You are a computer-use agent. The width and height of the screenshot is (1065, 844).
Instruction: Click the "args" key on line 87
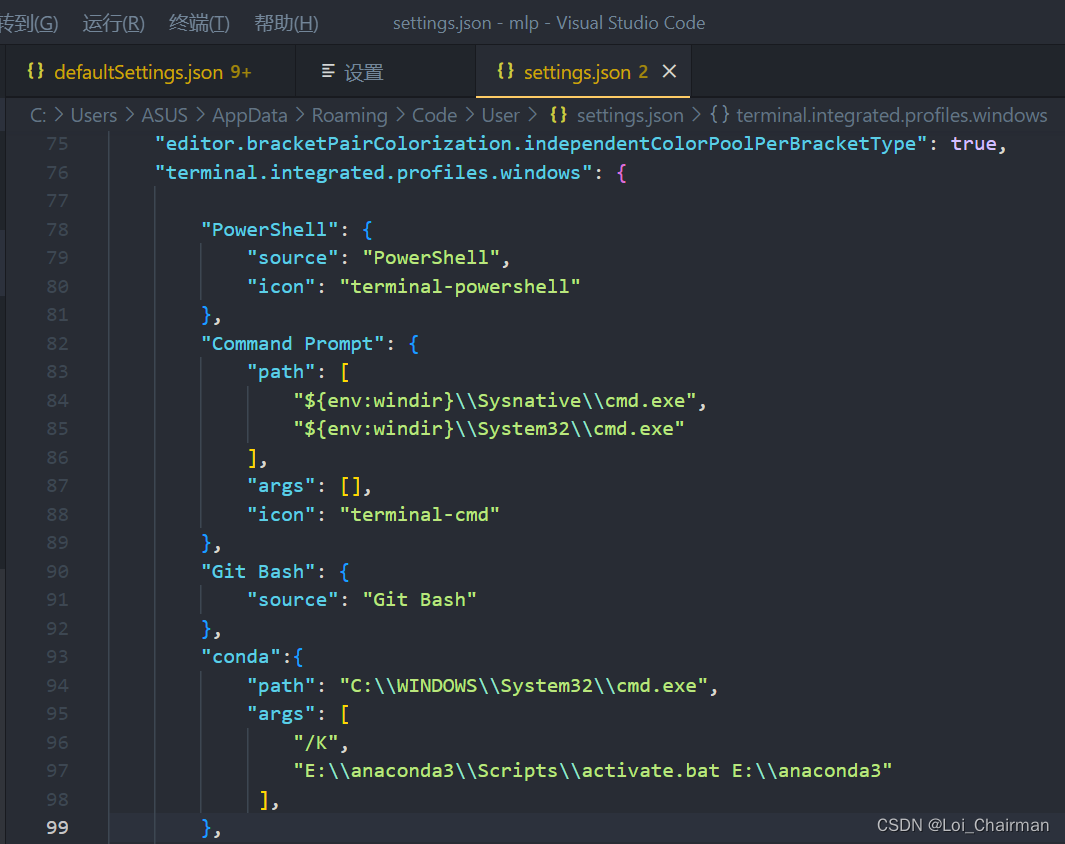pyautogui.click(x=281, y=486)
